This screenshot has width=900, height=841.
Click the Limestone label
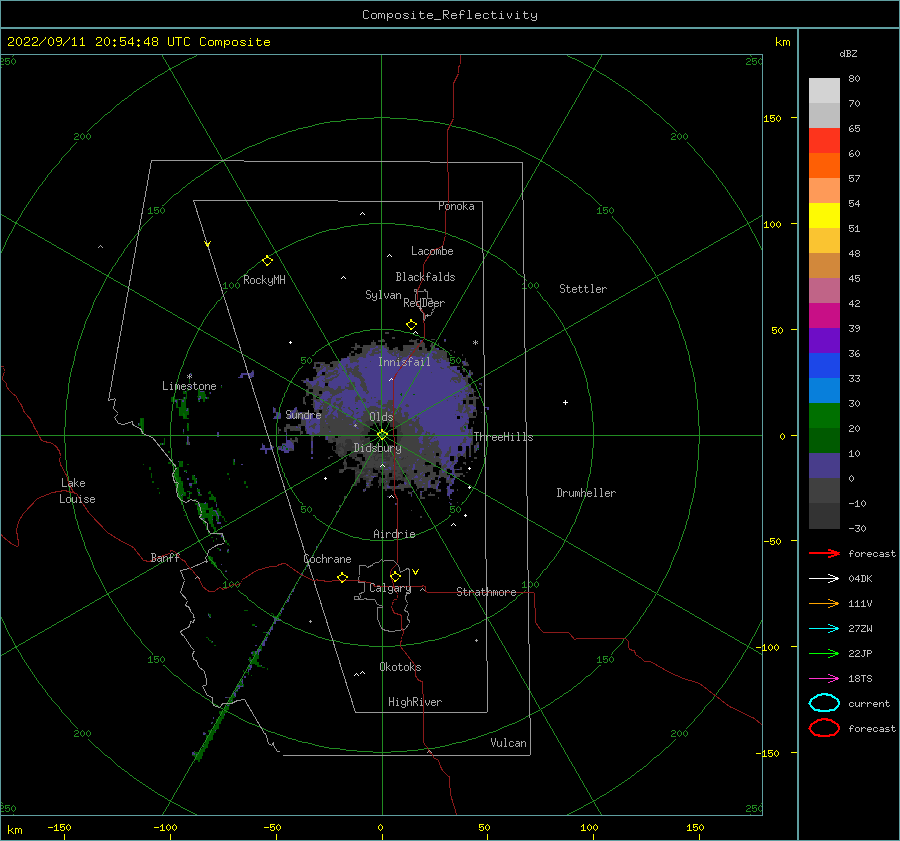point(189,386)
